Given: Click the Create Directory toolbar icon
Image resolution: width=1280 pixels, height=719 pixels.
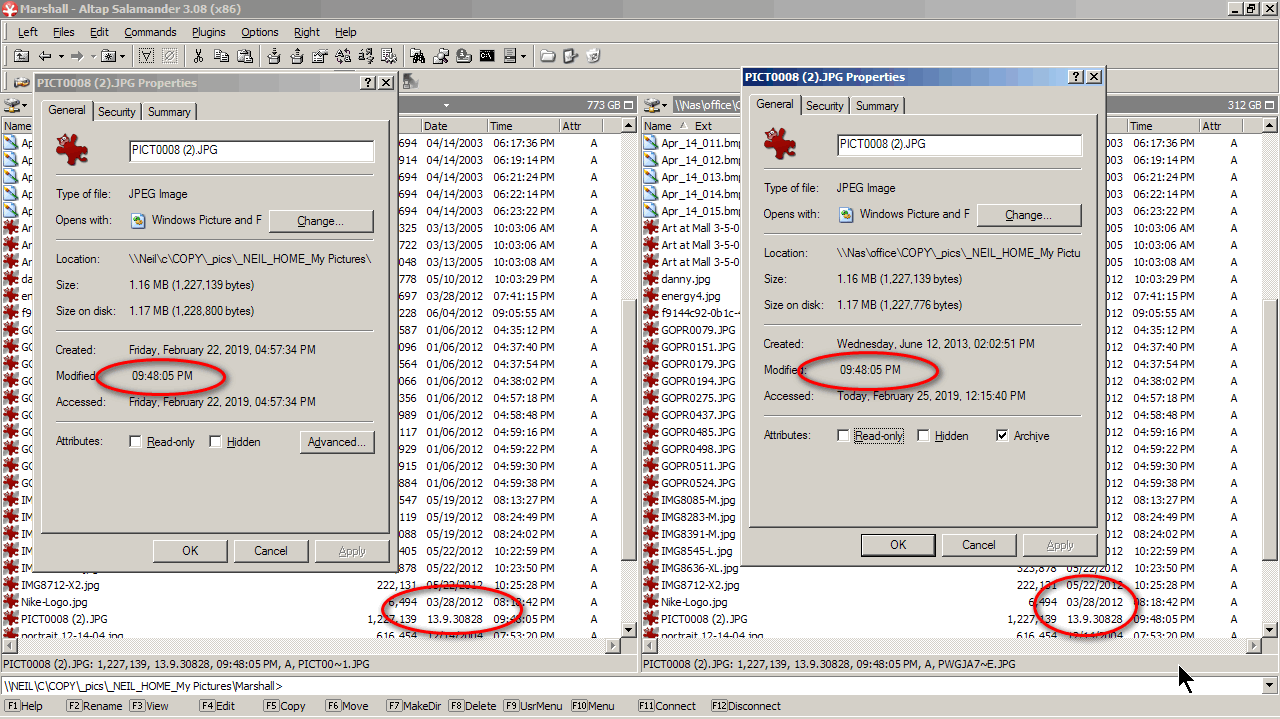Looking at the screenshot, I should pos(547,56).
